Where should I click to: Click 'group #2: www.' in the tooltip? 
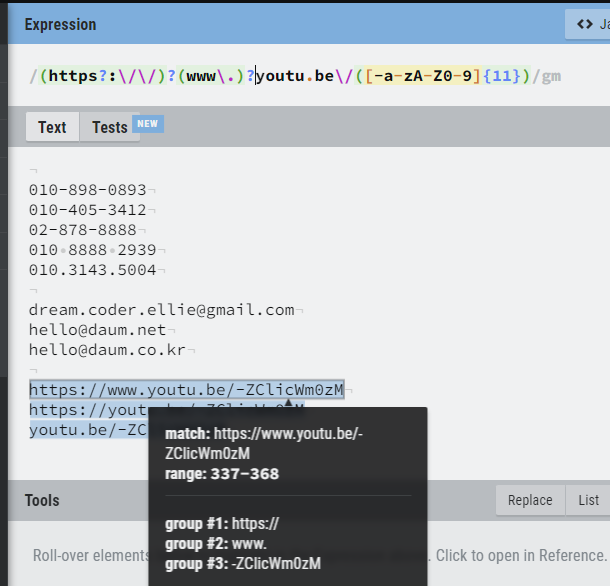pyautogui.click(x=216, y=544)
